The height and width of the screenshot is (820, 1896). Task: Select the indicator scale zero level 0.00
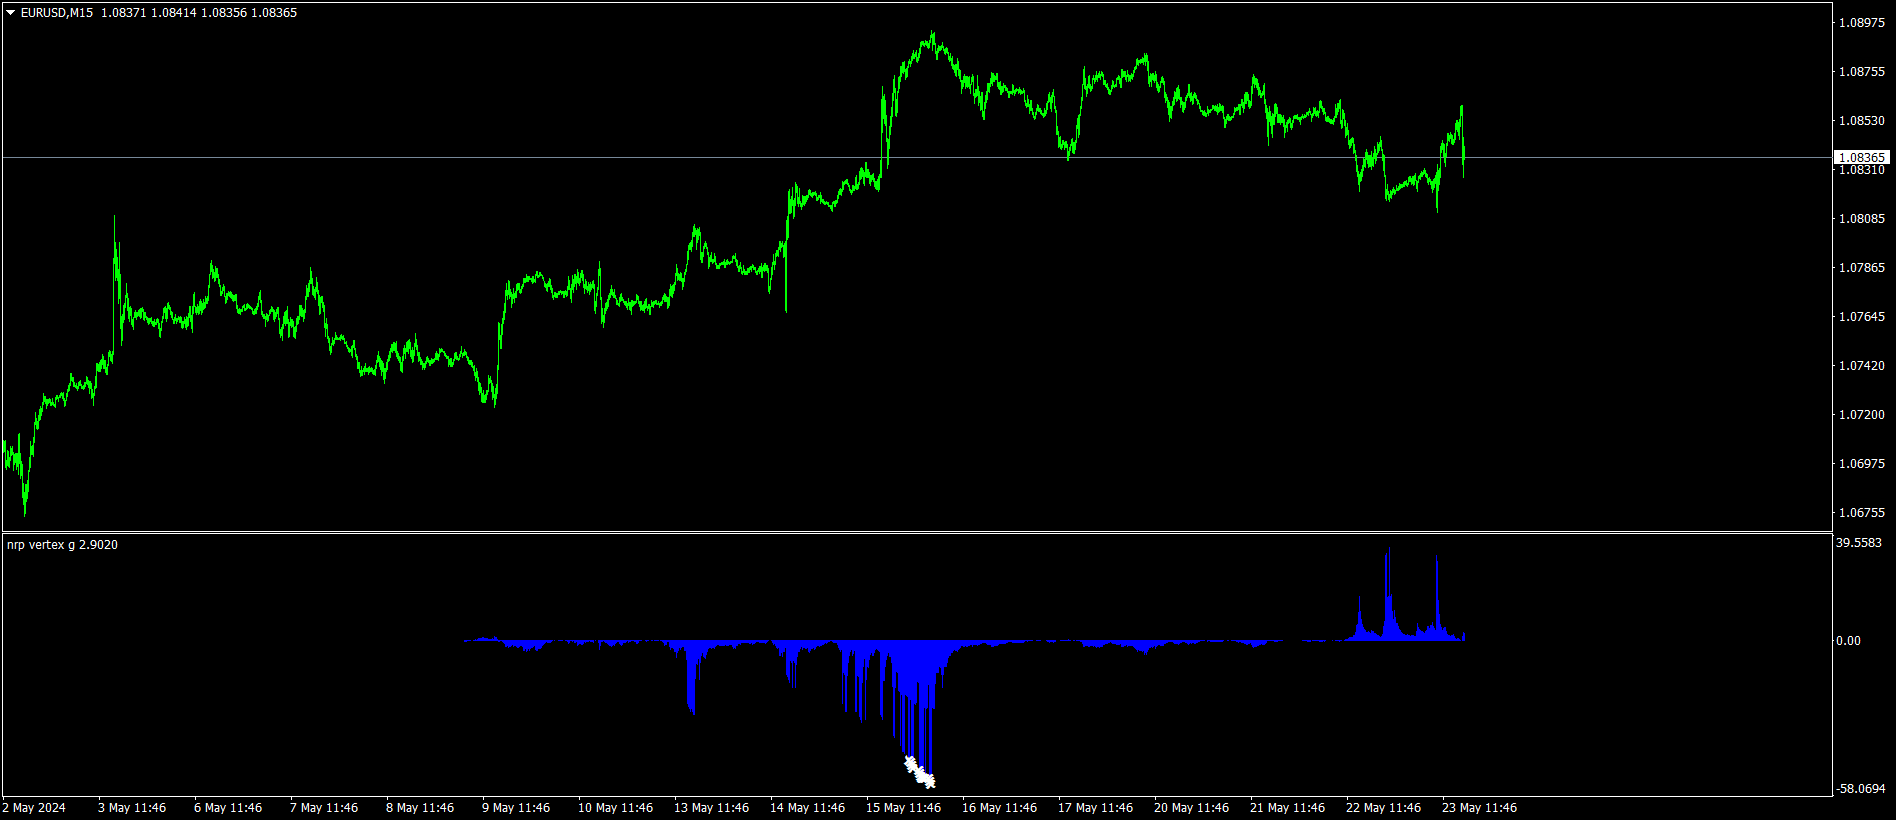point(1849,641)
